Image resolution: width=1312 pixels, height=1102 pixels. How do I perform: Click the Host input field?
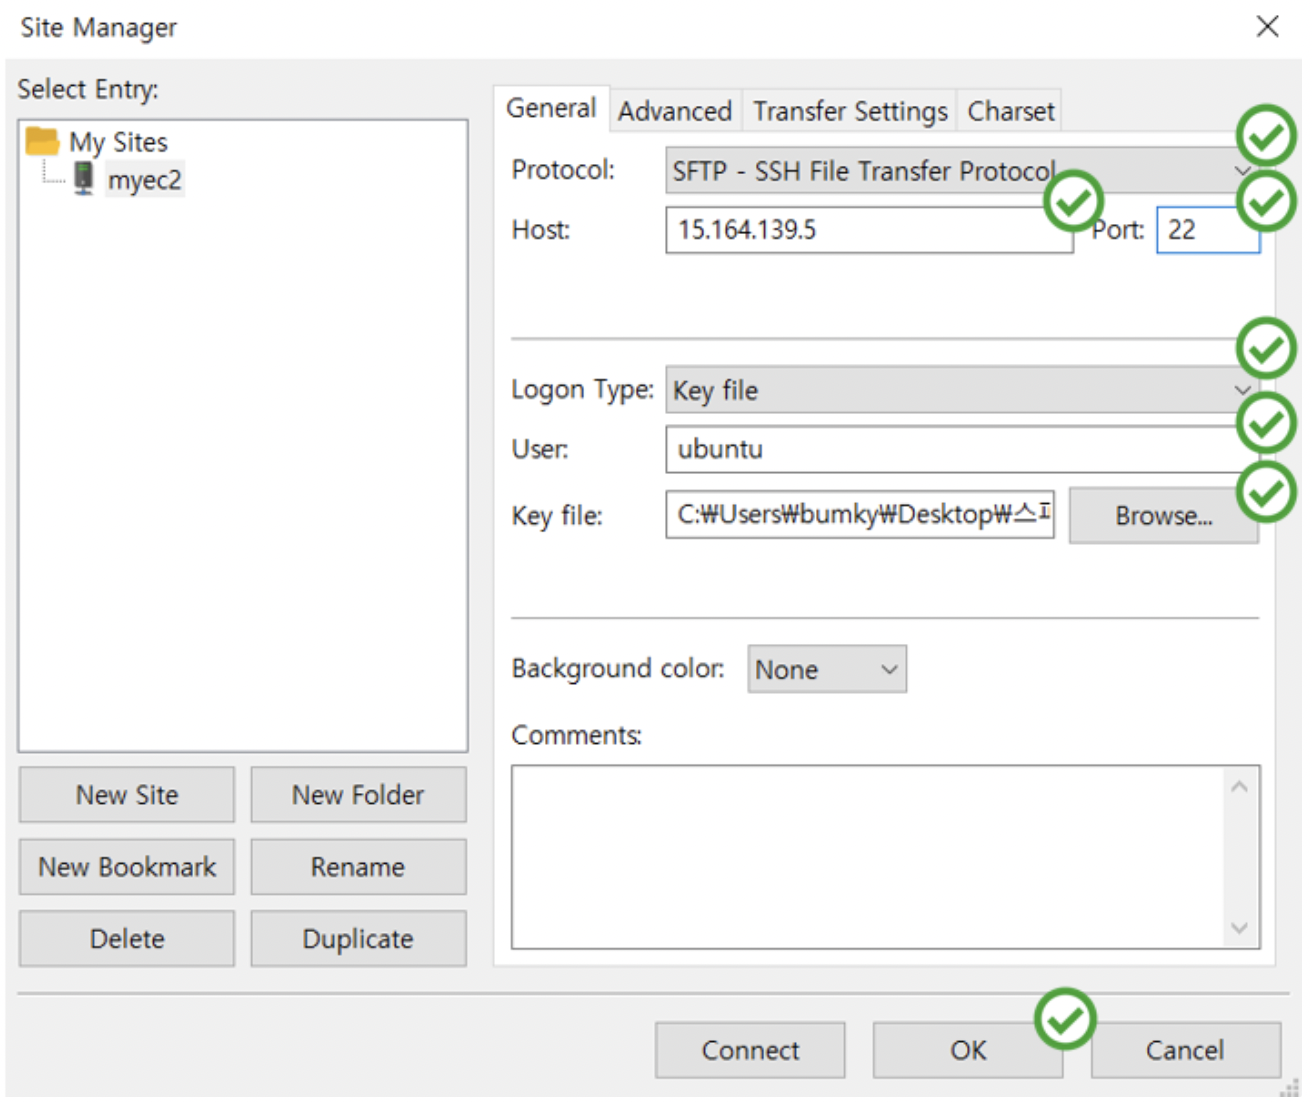869,230
